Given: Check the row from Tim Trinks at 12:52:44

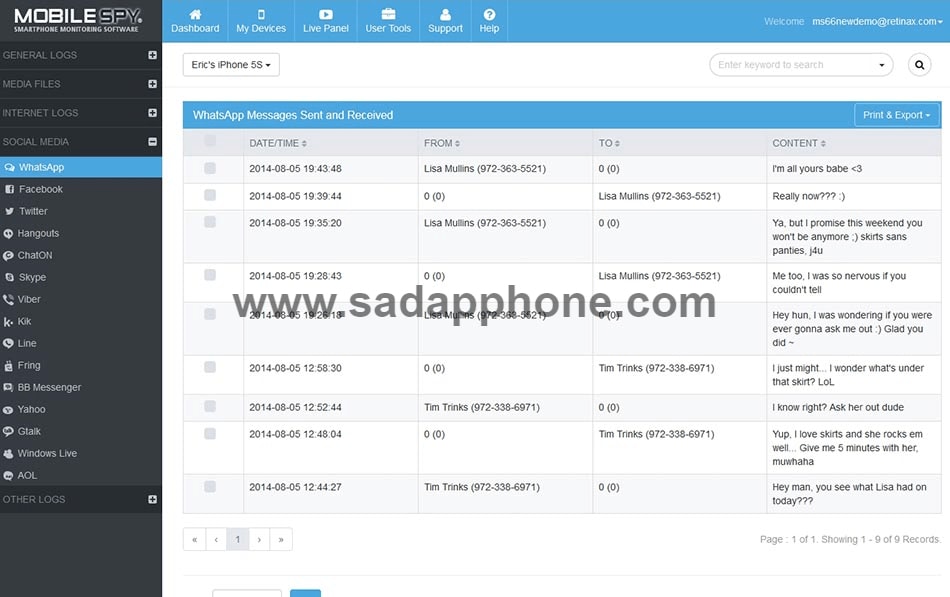Looking at the screenshot, I should (x=210, y=407).
